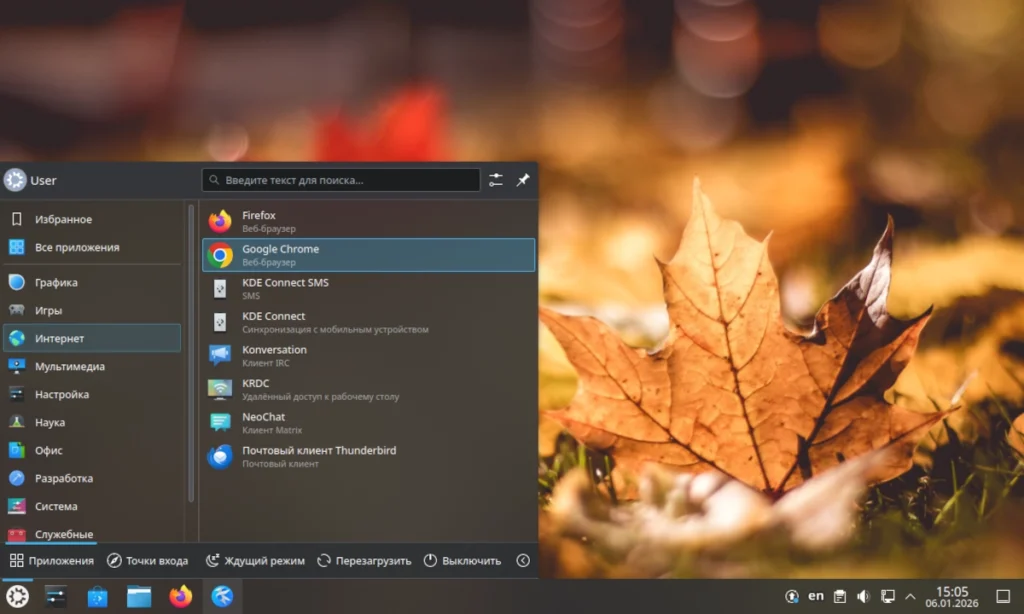1024x614 pixels.
Task: Open System Settings from taskbar
Action: tap(56, 596)
